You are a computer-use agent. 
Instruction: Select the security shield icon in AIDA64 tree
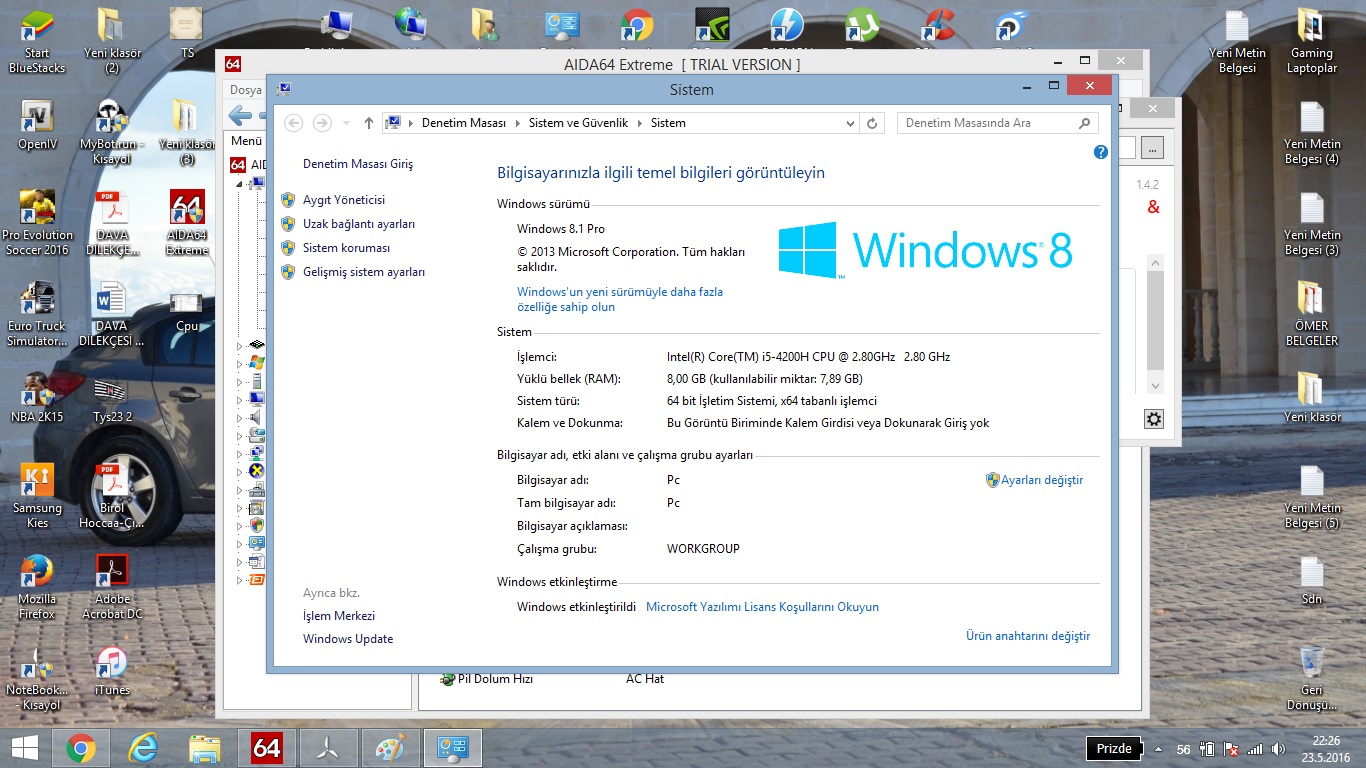256,525
